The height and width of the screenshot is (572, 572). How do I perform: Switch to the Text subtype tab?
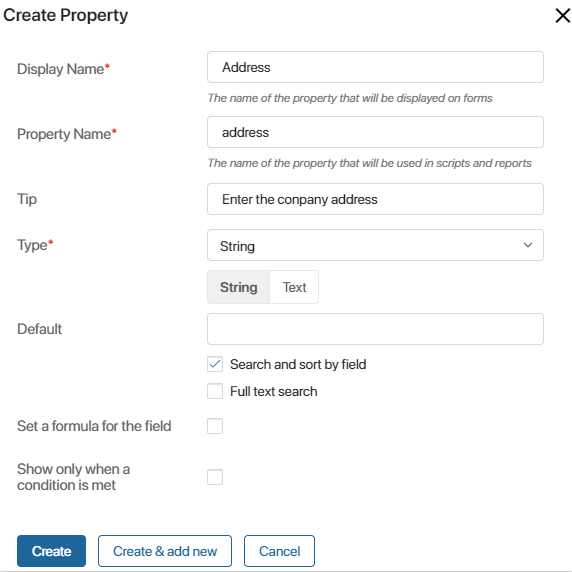[x=294, y=287]
